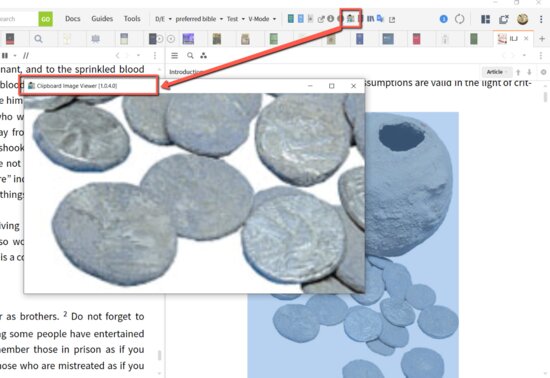This screenshot has height=378, width=550.
Task: Open the user profile avatar
Action: (x=522, y=19)
